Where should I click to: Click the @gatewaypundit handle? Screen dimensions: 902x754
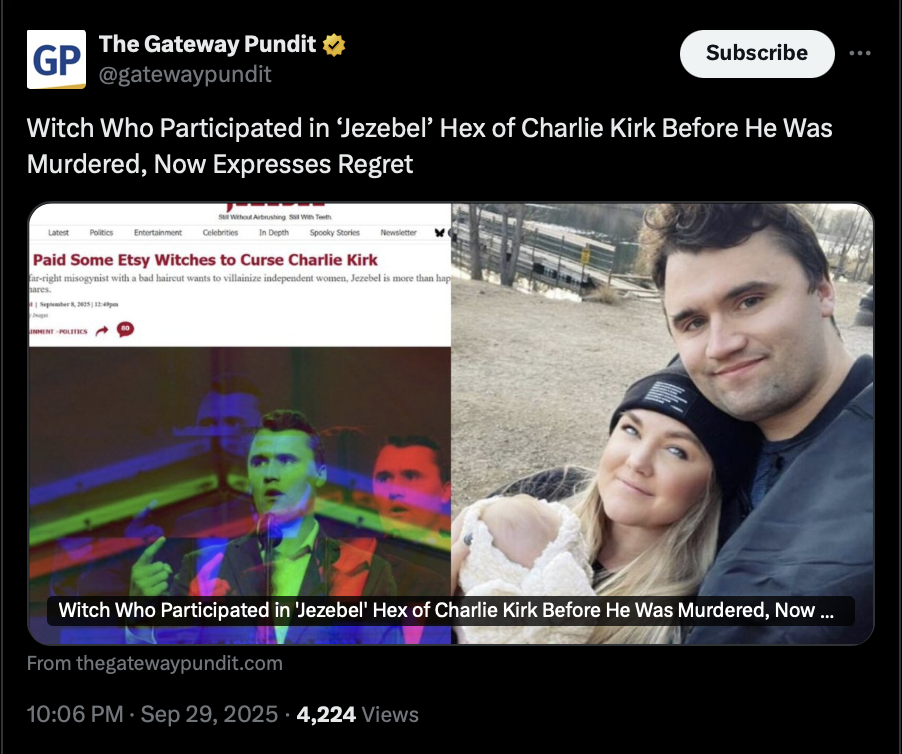point(184,74)
